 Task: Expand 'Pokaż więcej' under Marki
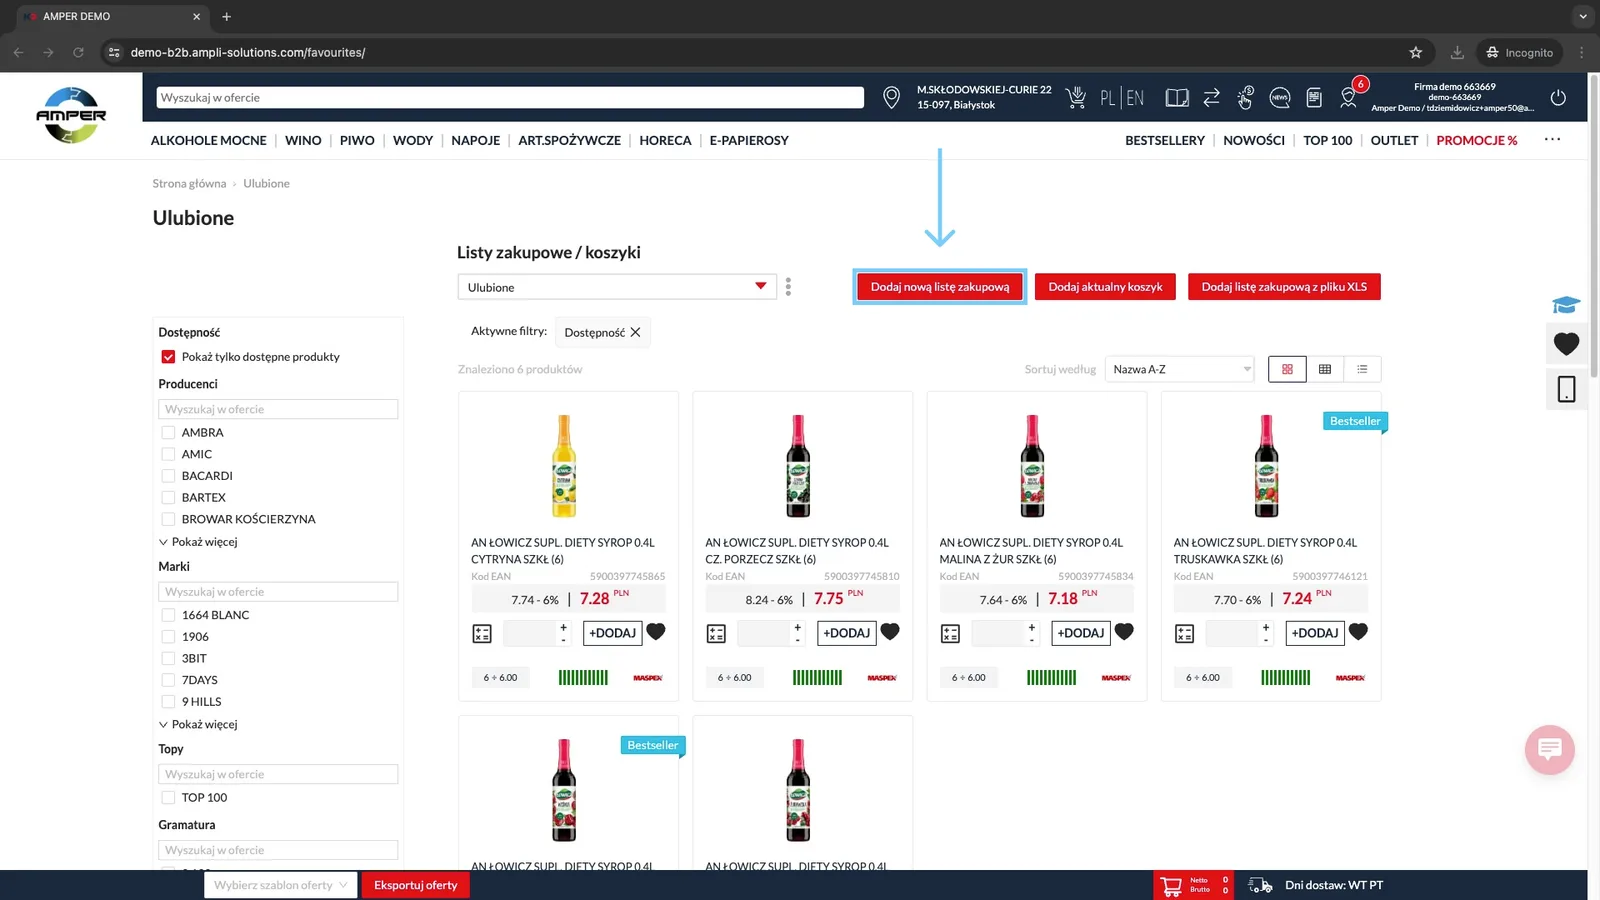point(198,724)
